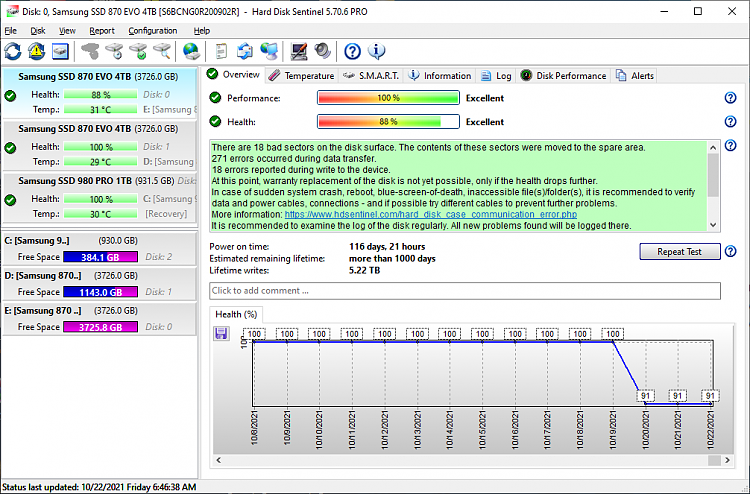Open the Report menu

tap(102, 31)
